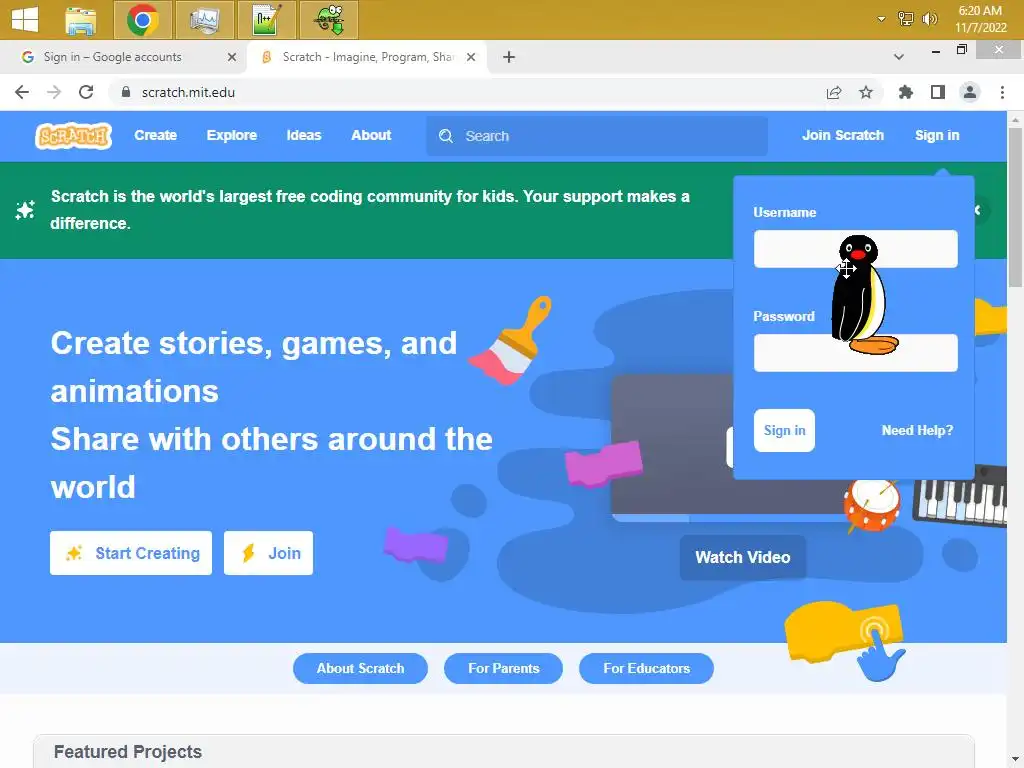
Task: Open Chrome extensions puzzle icon
Action: tap(905, 92)
